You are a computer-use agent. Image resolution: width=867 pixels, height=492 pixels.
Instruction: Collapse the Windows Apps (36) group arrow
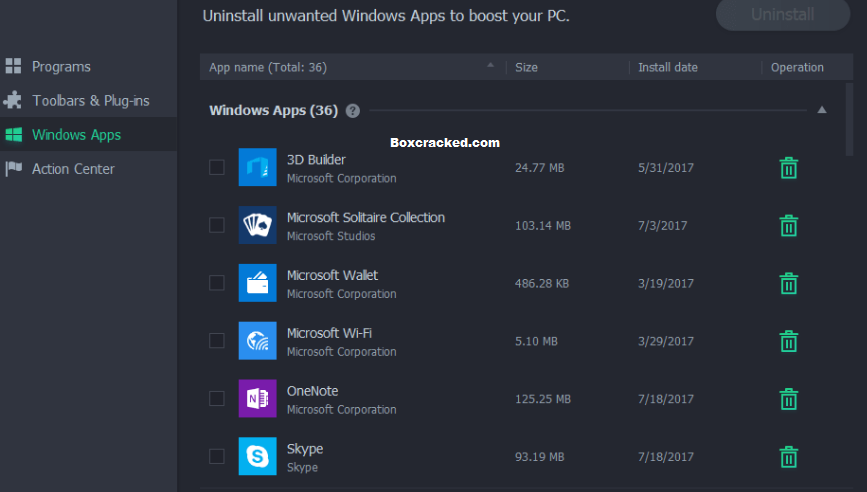822,110
